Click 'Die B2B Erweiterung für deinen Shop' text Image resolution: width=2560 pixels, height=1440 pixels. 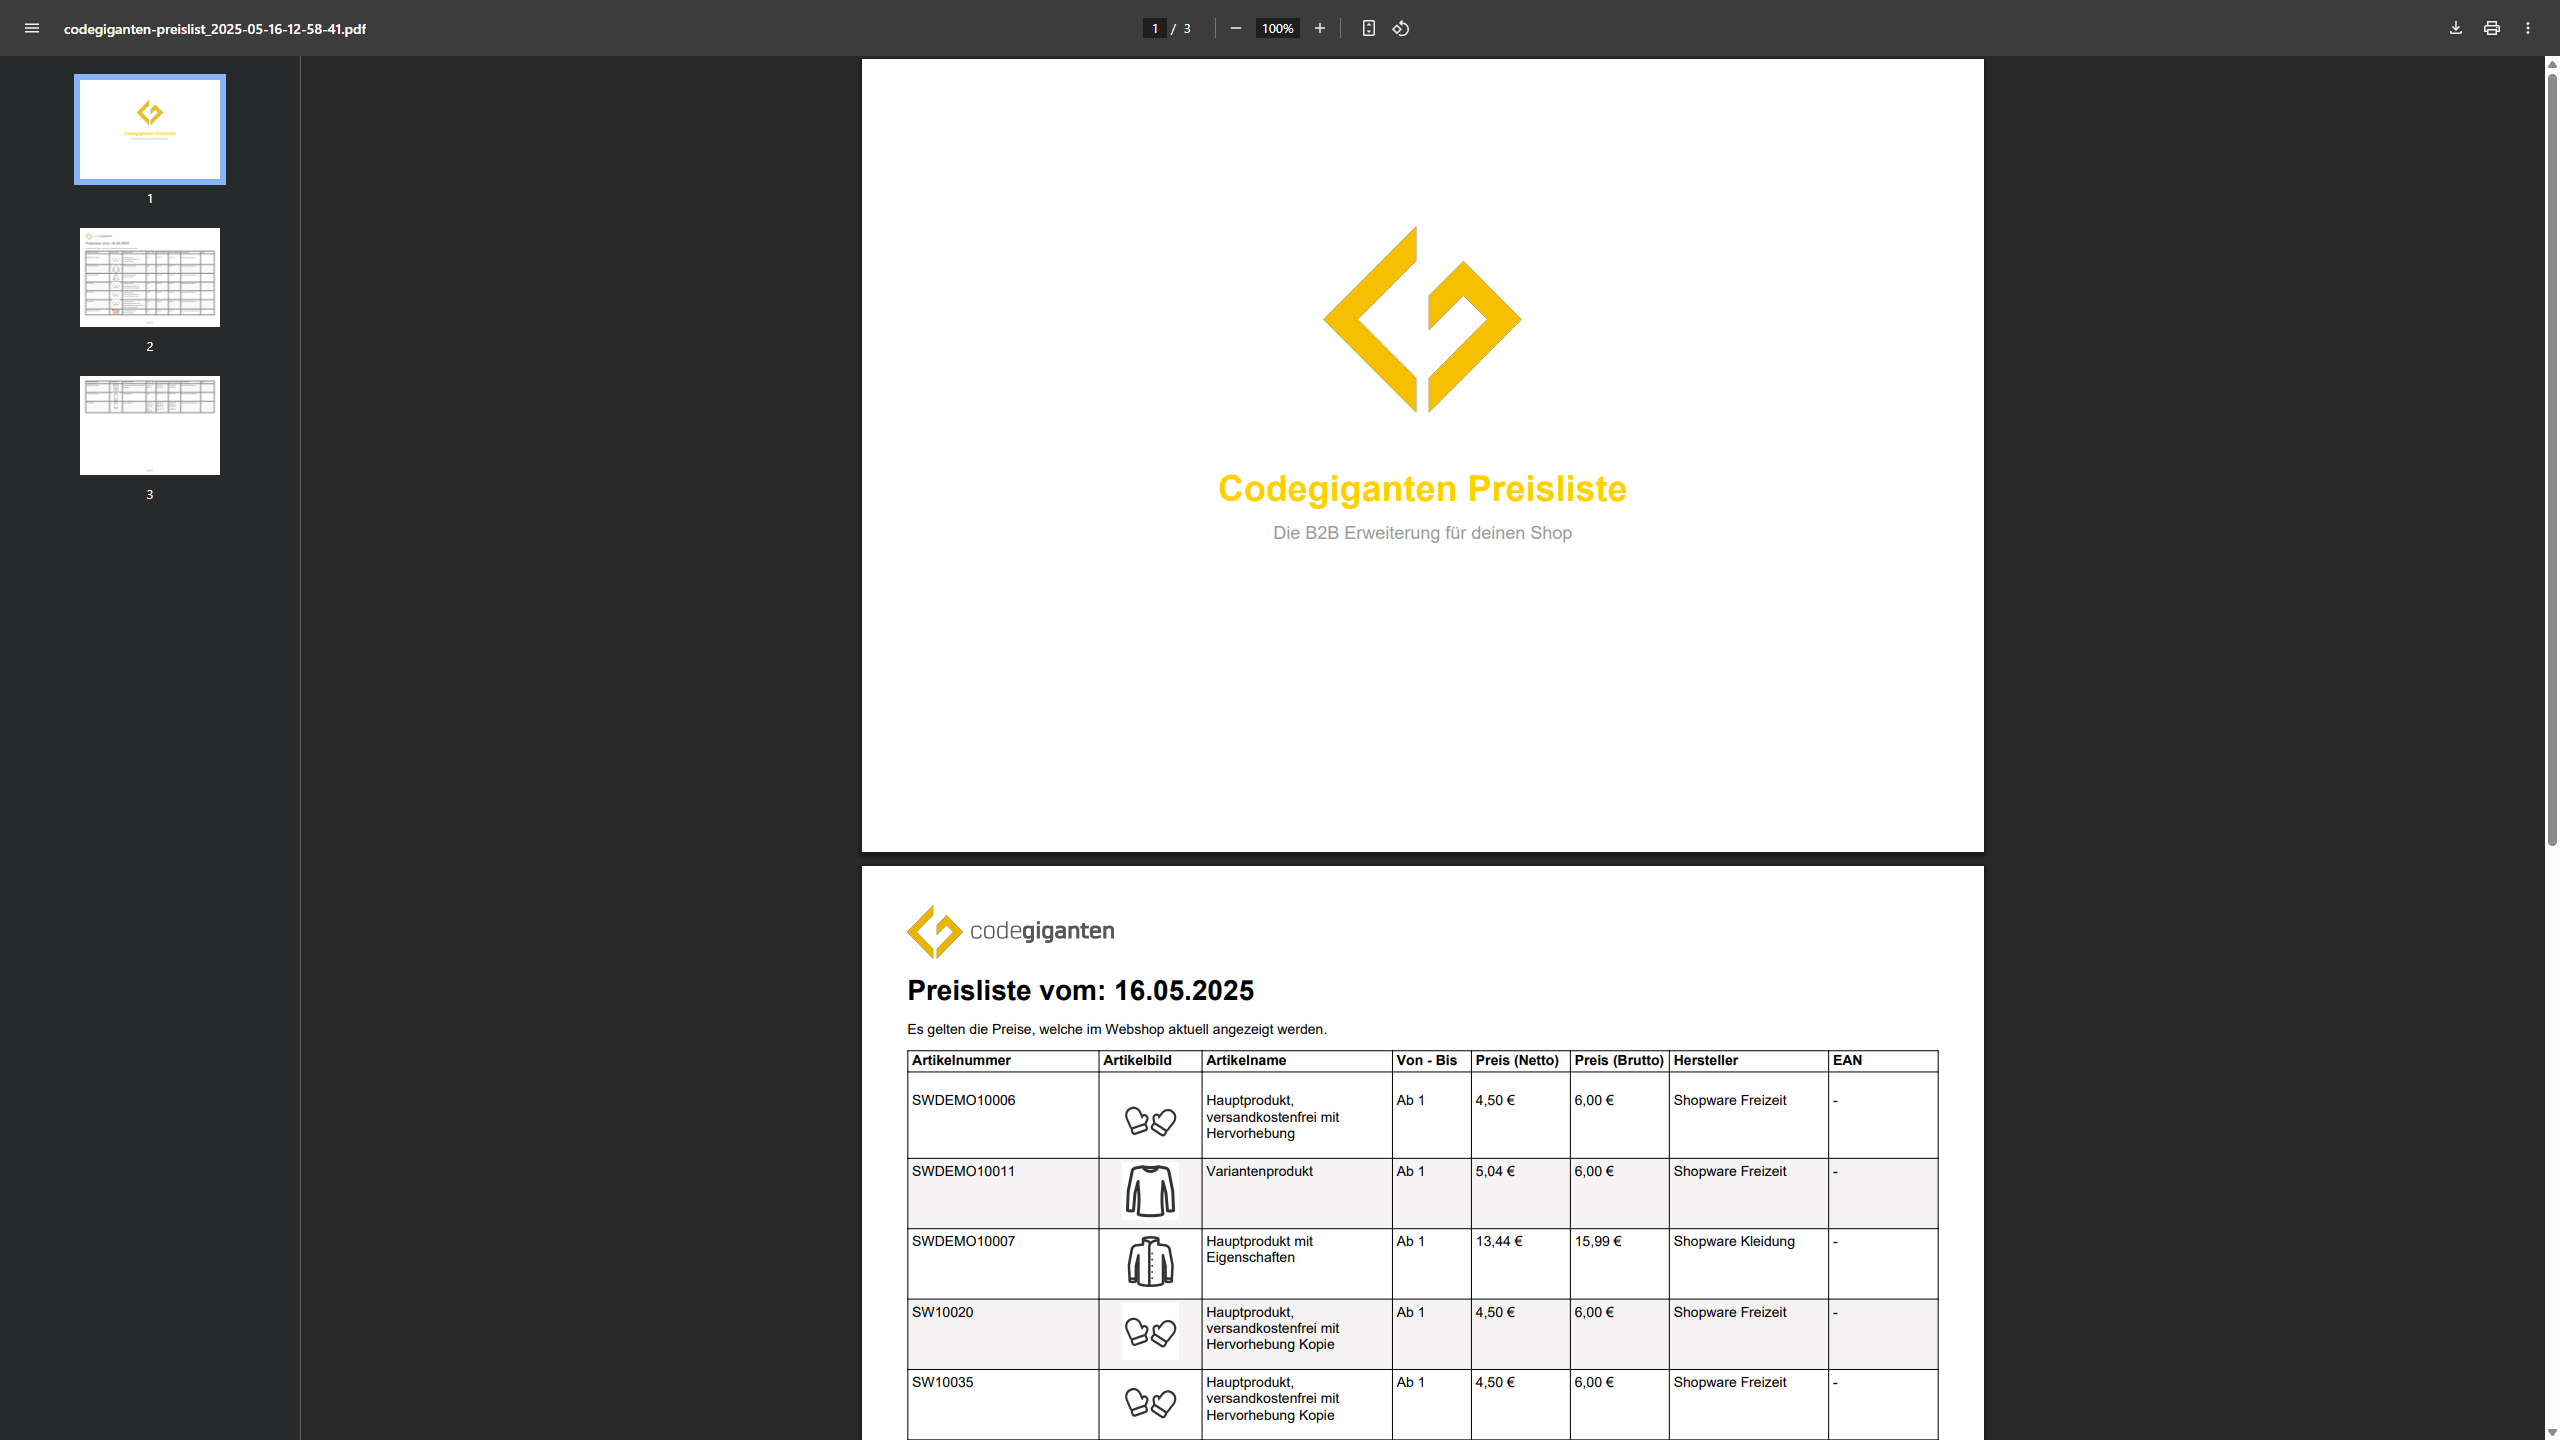[1422, 533]
